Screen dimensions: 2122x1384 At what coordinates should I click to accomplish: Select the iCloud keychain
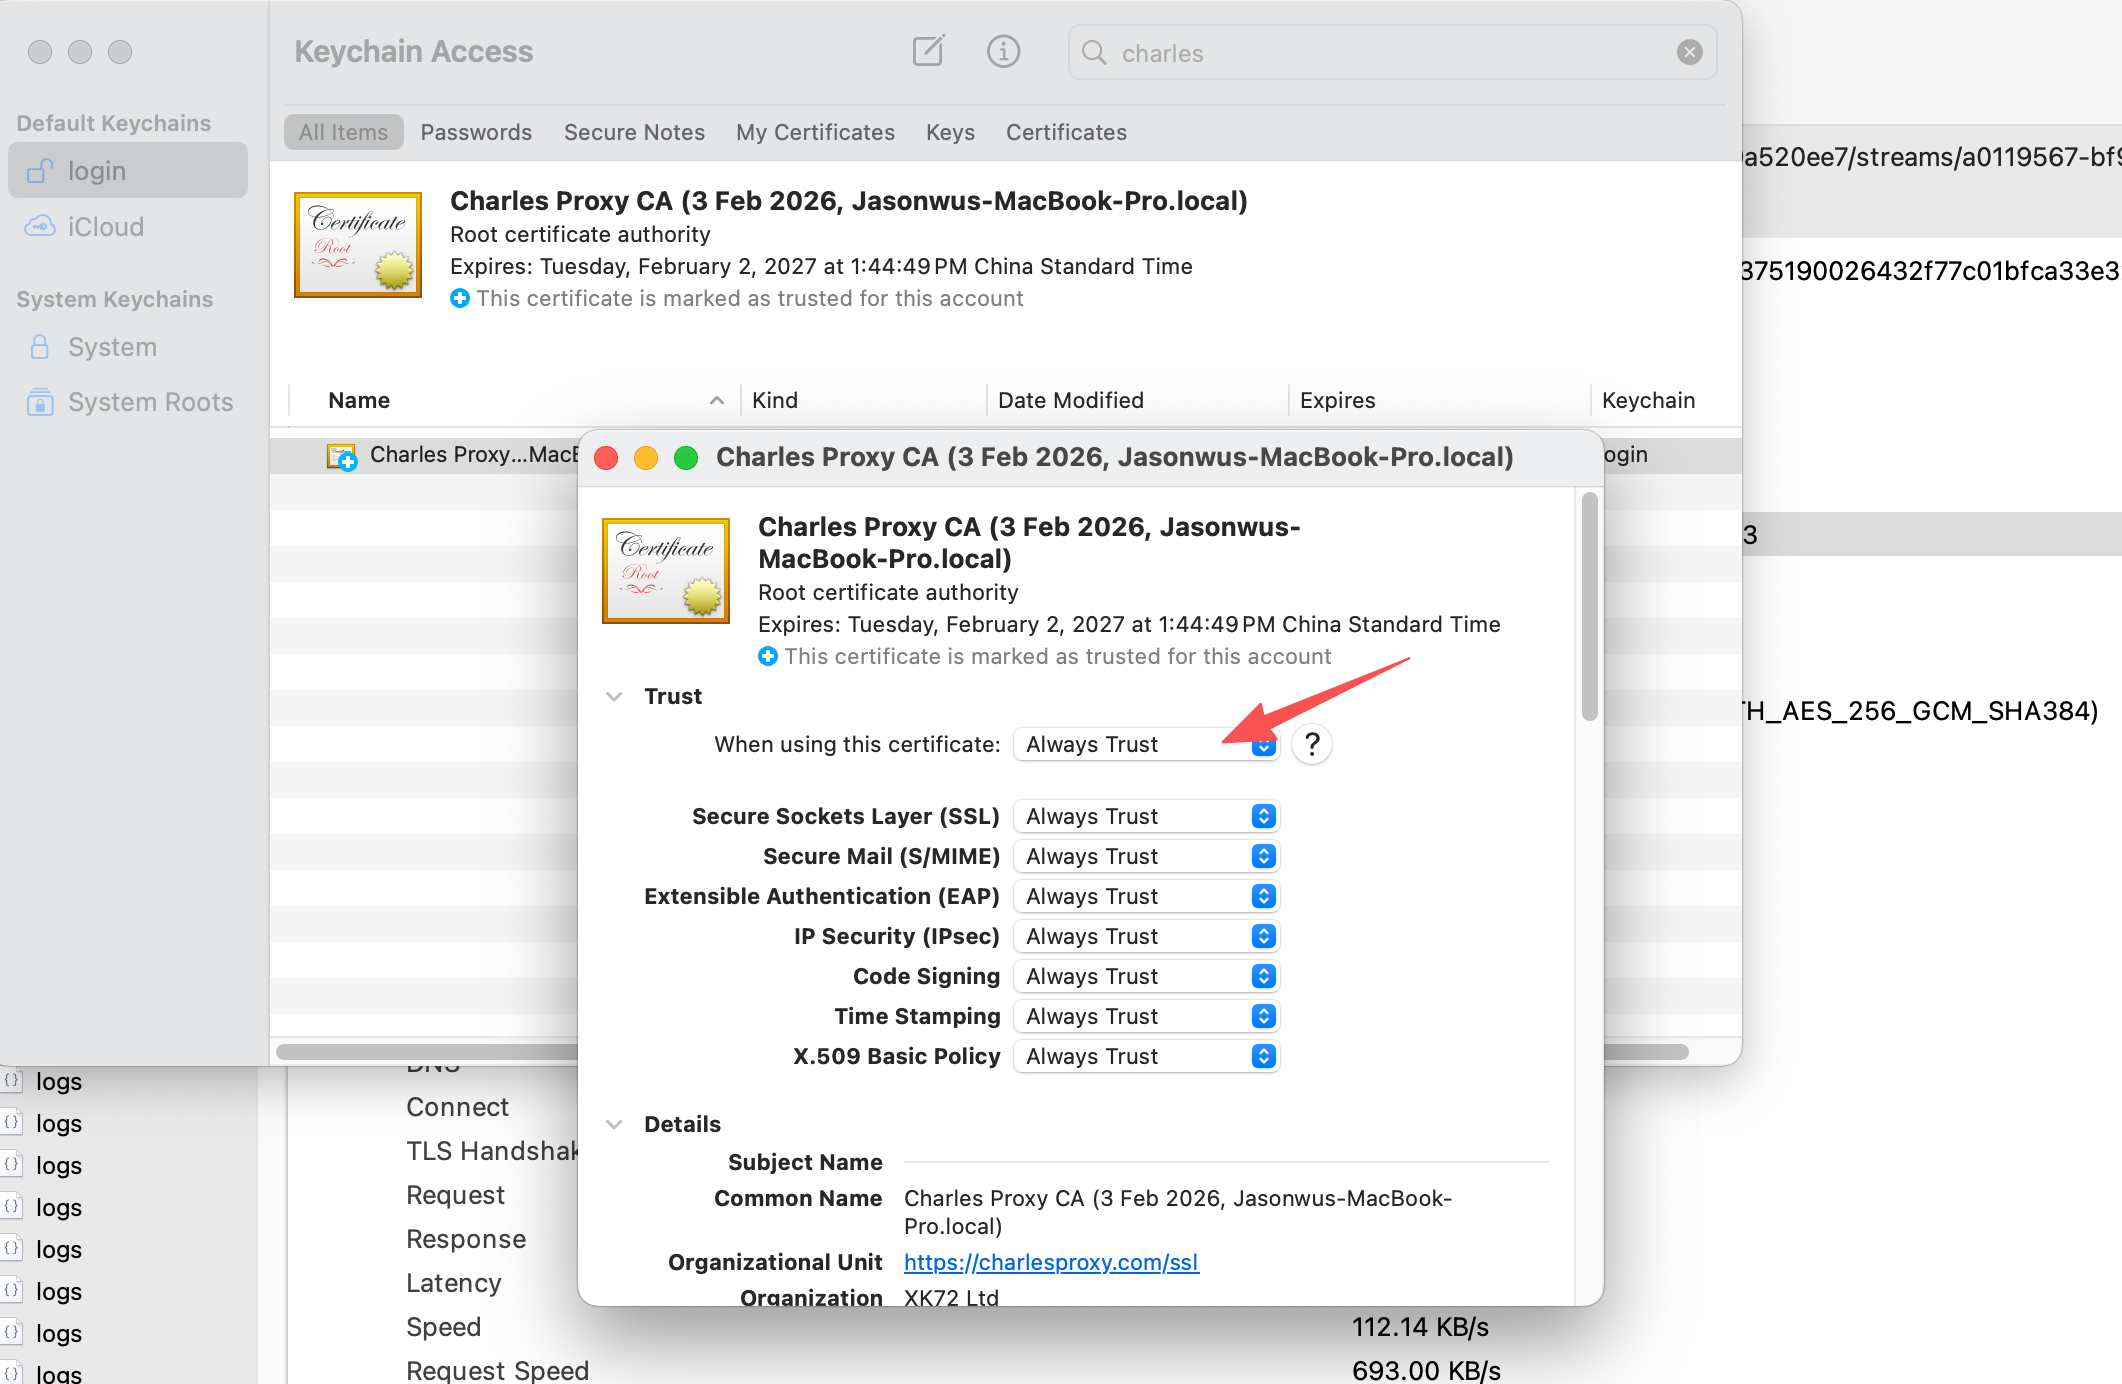105,227
